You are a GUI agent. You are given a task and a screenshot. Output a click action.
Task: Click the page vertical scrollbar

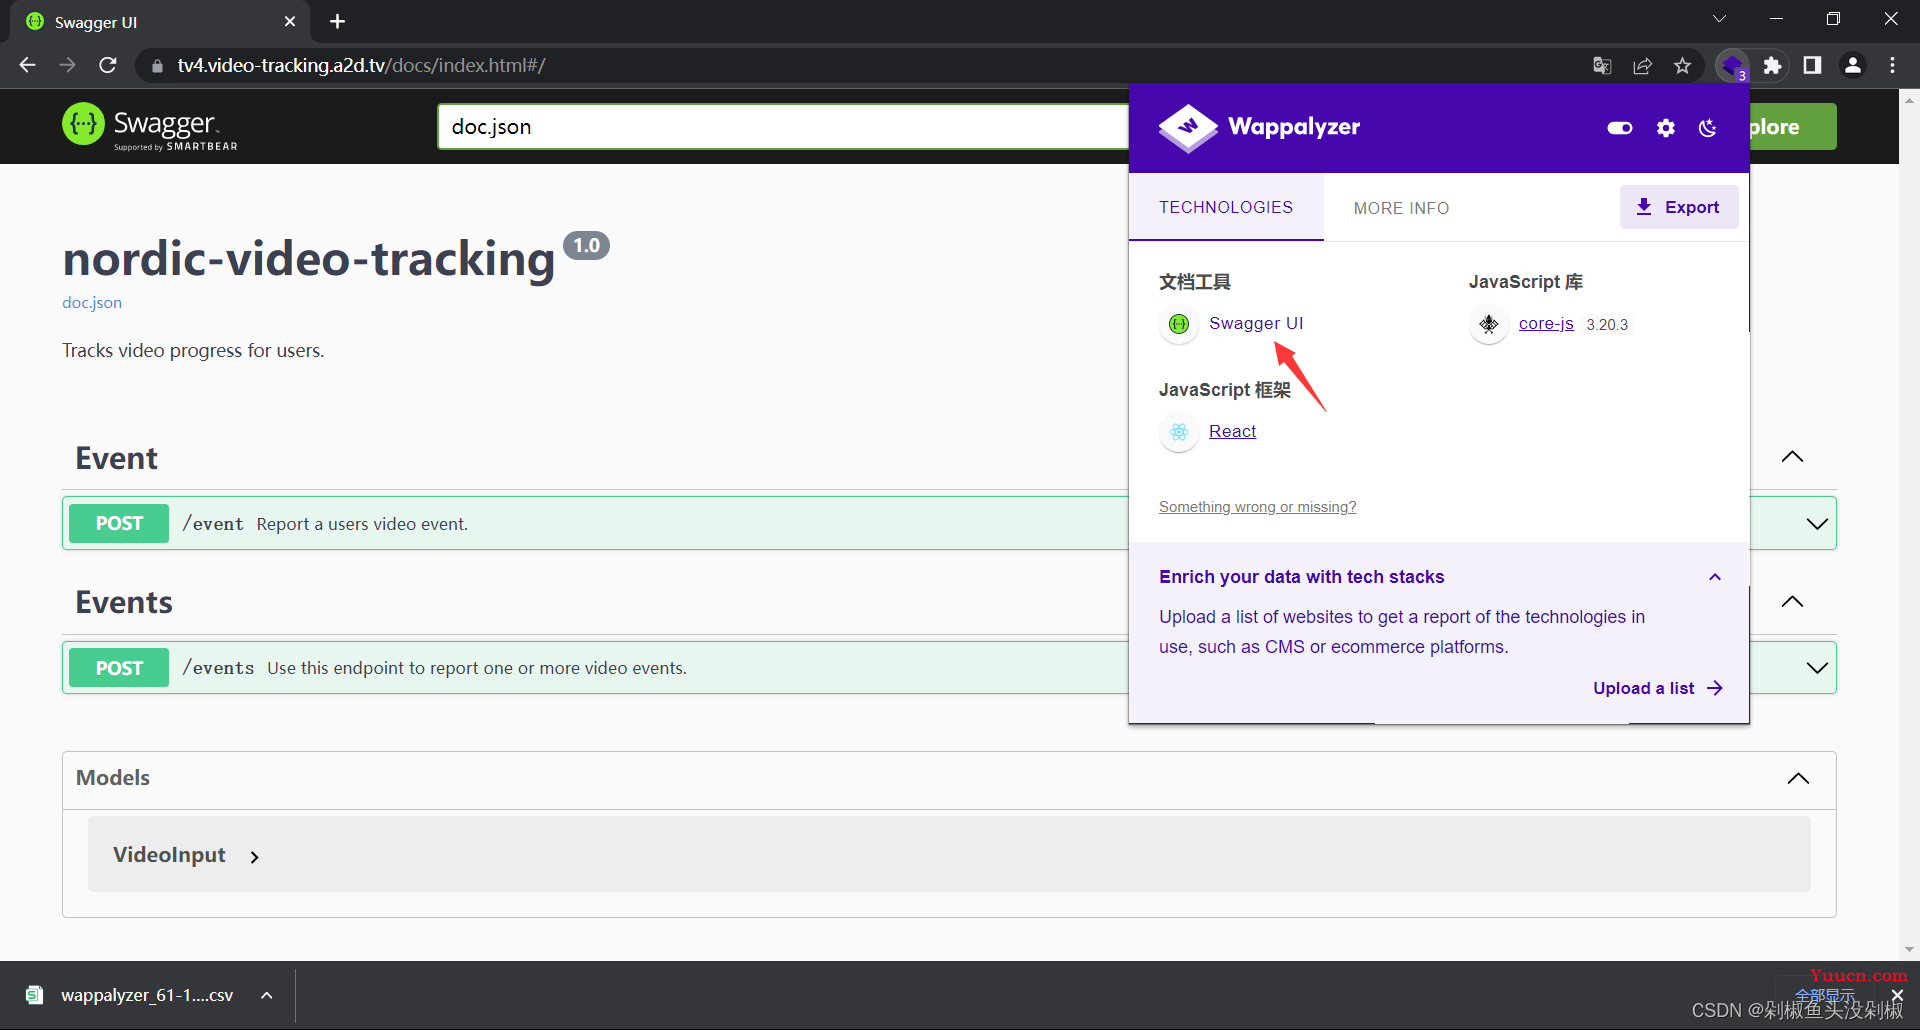click(x=1909, y=524)
